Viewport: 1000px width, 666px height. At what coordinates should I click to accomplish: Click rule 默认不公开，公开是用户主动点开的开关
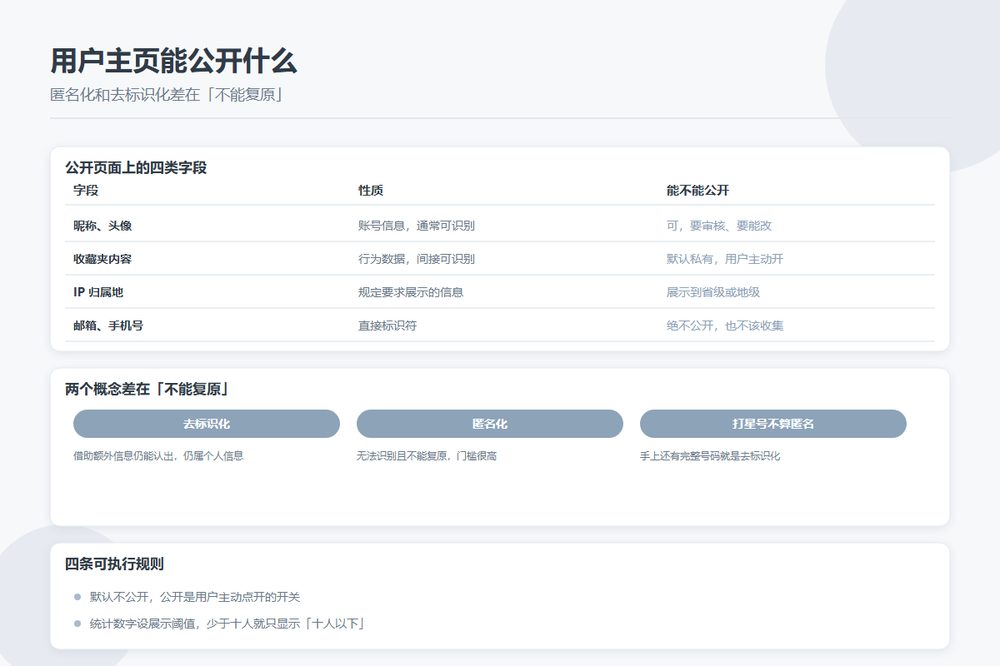click(x=195, y=597)
